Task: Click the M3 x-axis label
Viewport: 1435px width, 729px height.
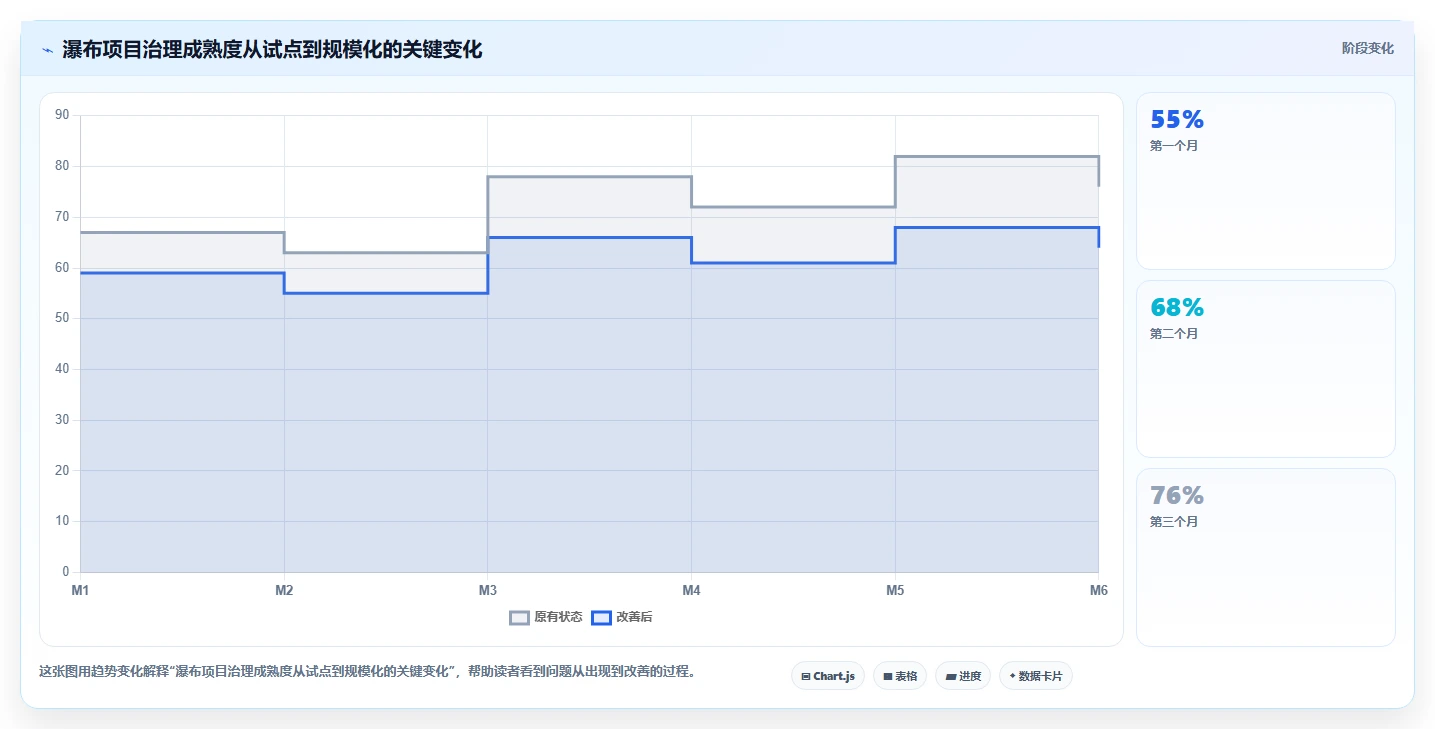Action: (488, 590)
